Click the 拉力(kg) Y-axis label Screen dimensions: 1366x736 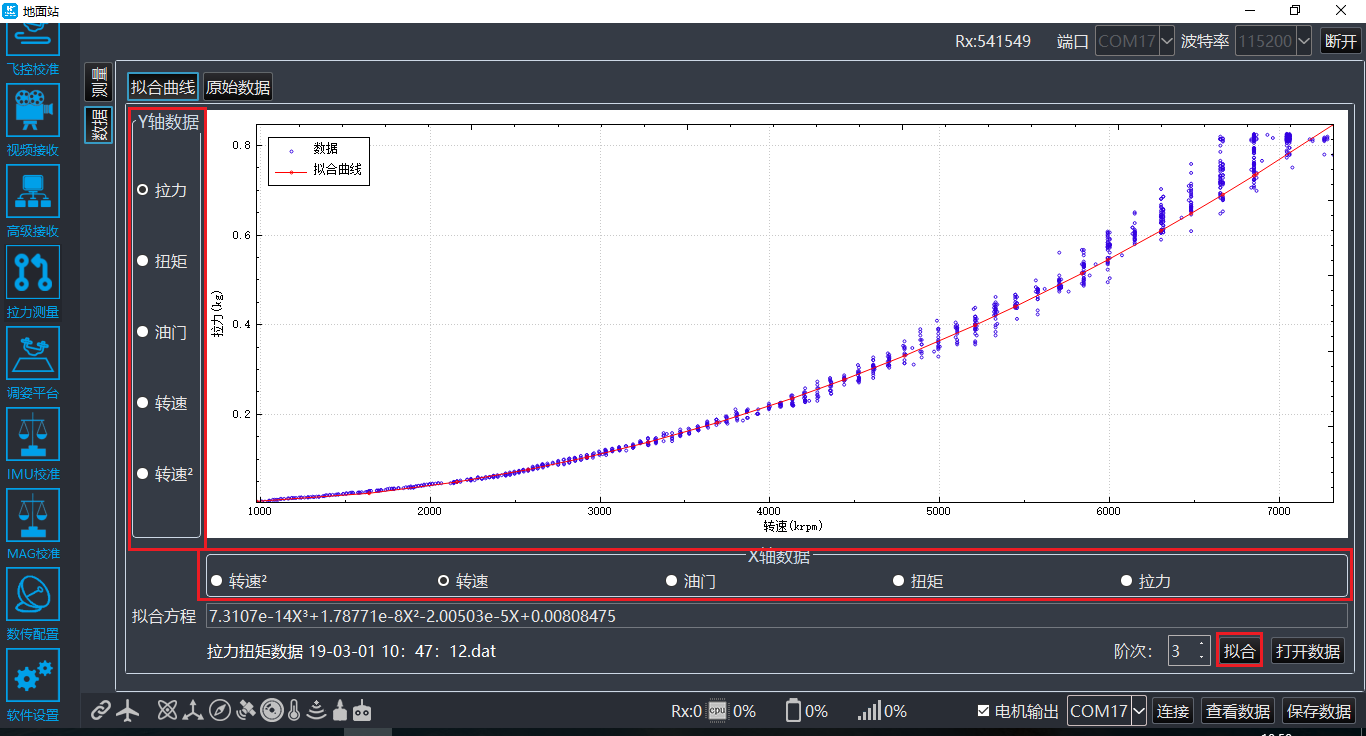218,313
